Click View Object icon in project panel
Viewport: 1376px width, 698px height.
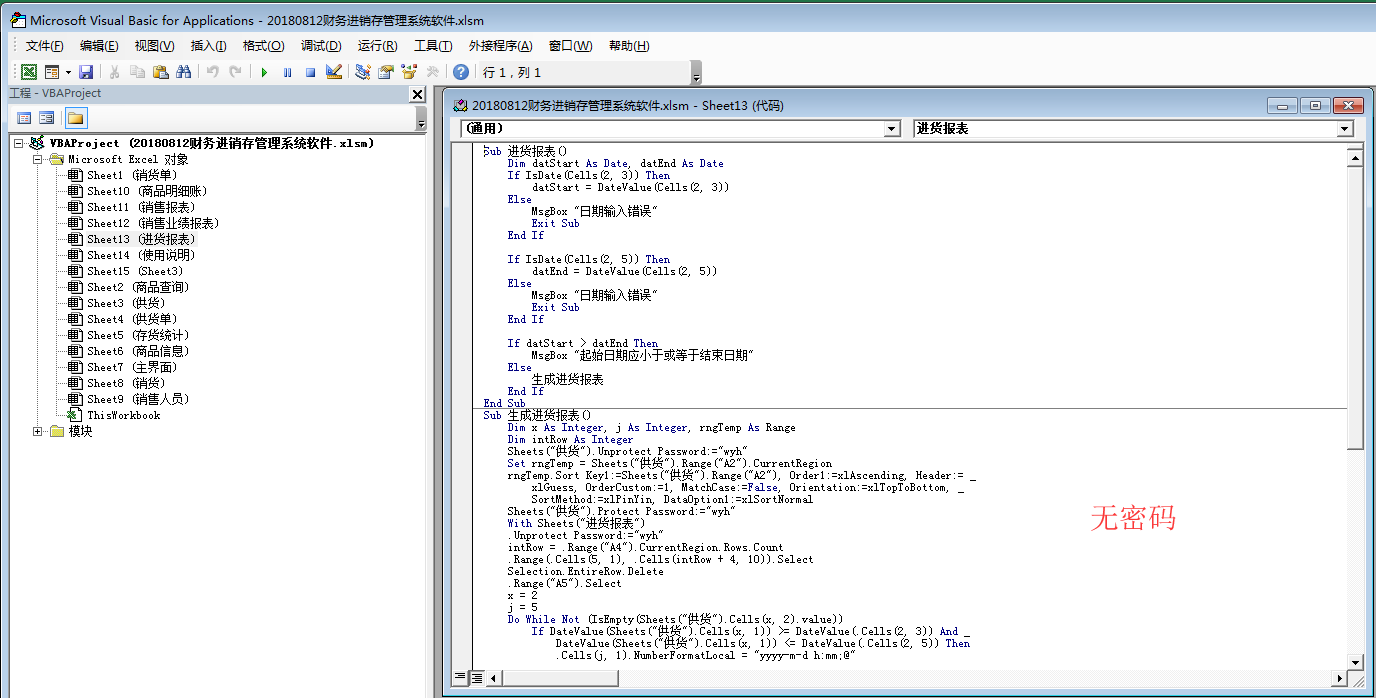(46, 118)
